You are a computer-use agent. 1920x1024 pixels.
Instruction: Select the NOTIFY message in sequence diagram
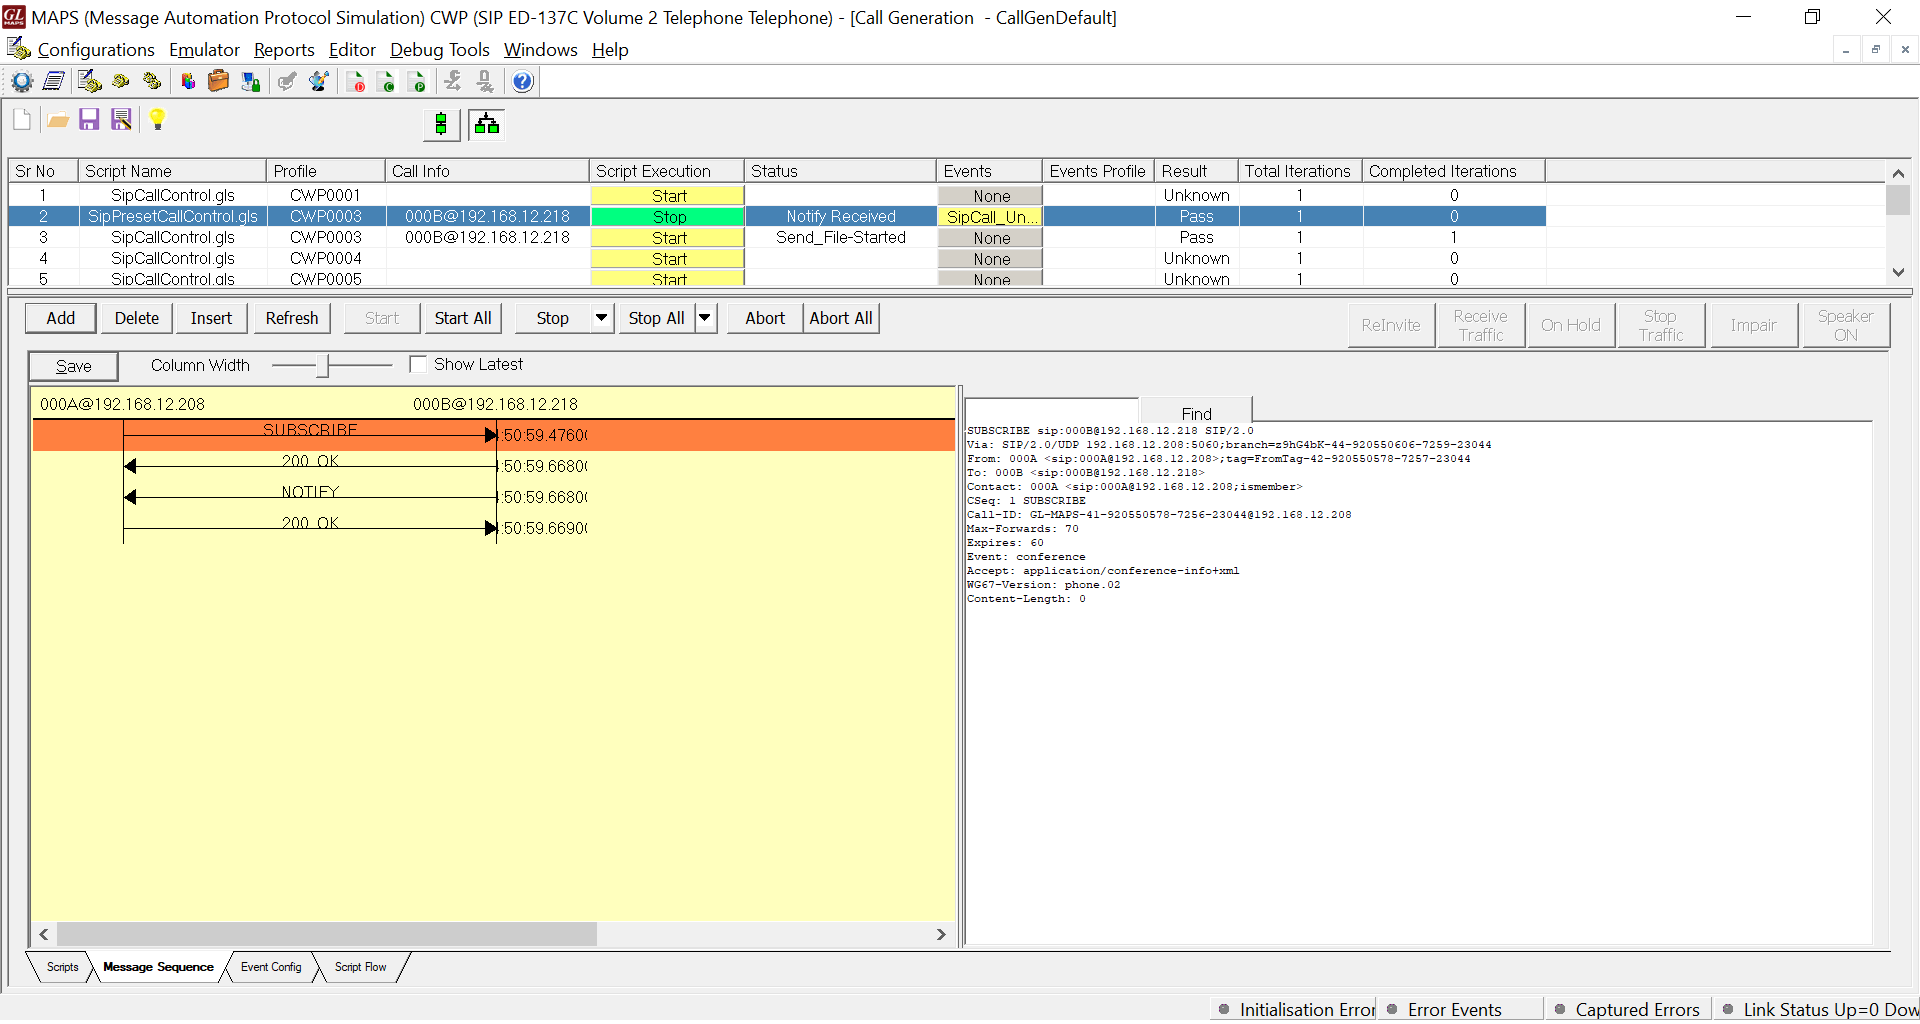[310, 494]
